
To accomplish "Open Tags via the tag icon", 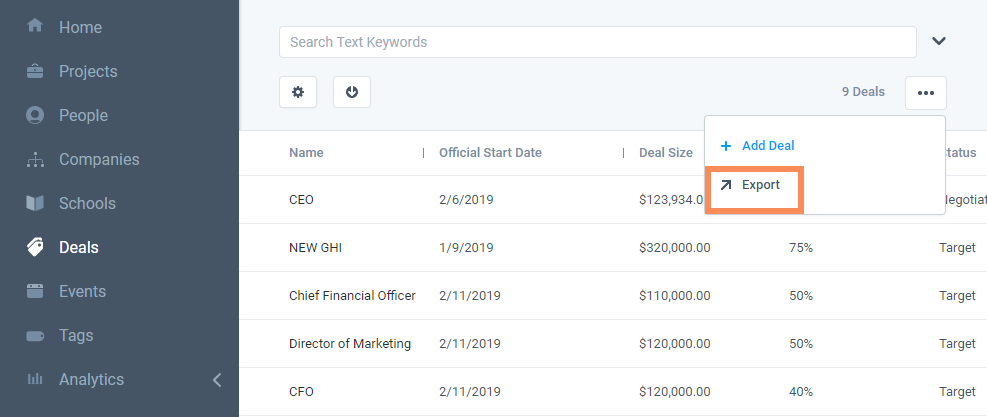I will (35, 335).
